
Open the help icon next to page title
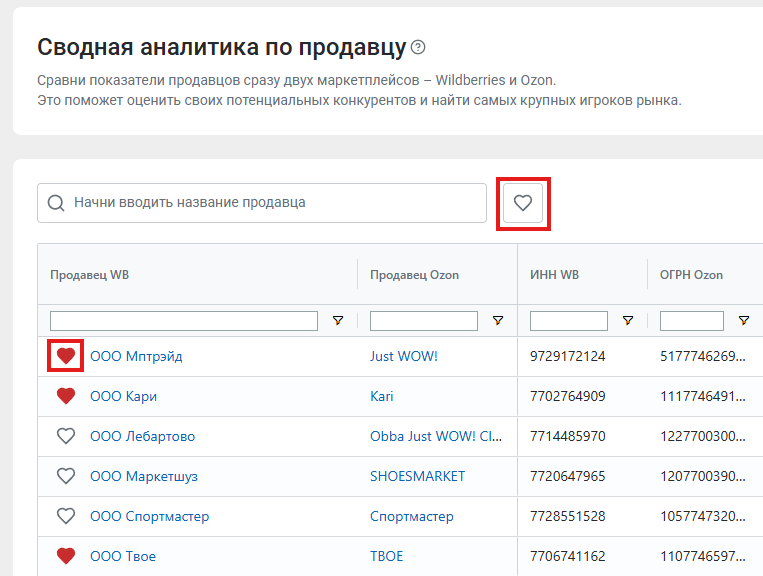pyautogui.click(x=418, y=47)
